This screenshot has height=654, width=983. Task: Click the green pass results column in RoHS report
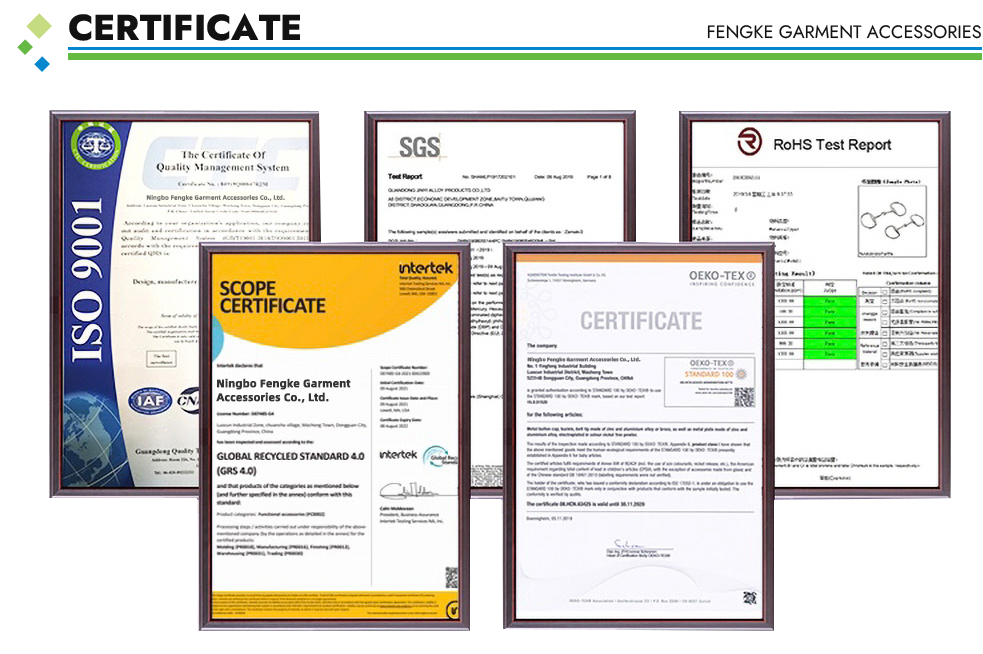coord(829,327)
